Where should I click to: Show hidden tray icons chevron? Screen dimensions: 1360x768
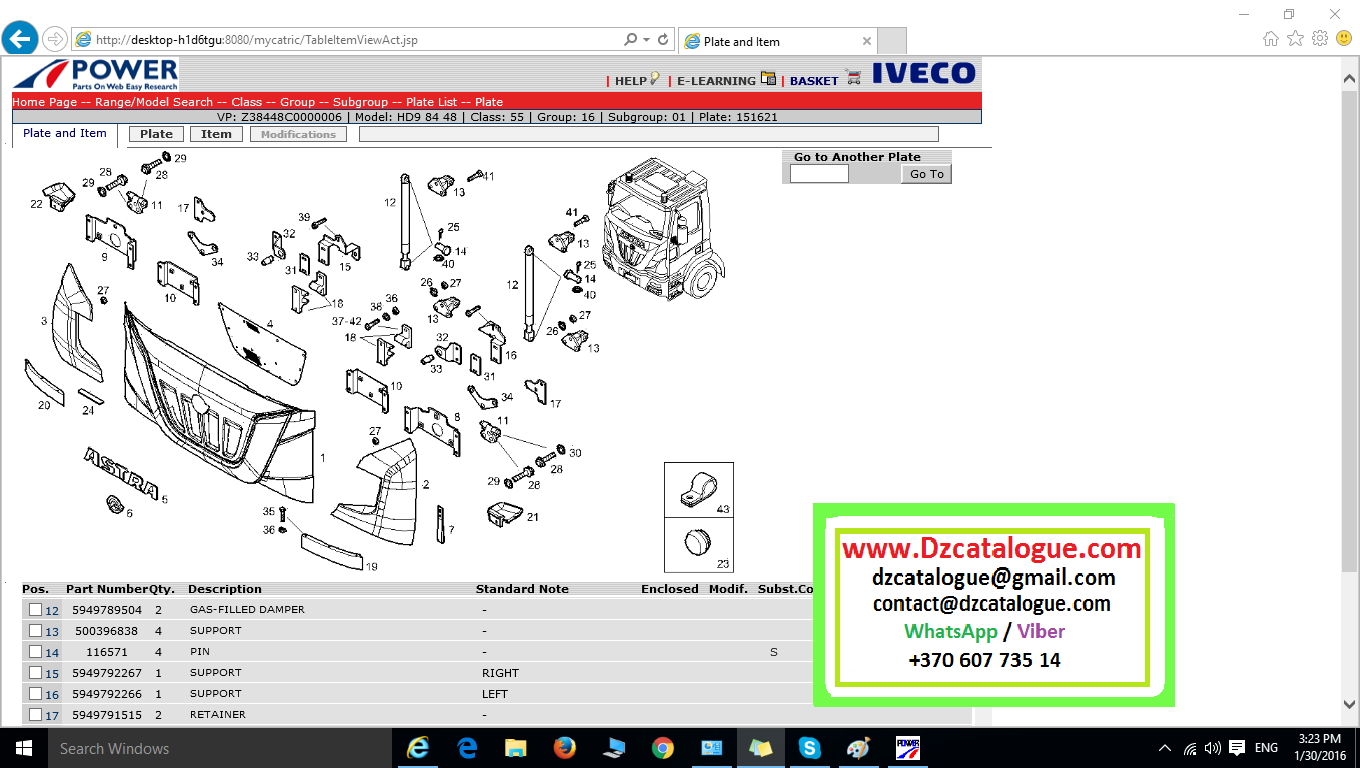pos(1165,748)
